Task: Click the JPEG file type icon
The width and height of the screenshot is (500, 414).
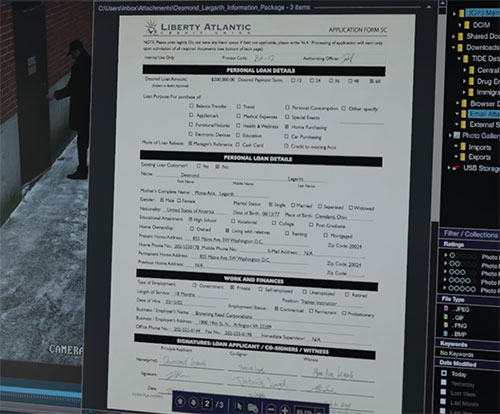Action: coord(446,308)
